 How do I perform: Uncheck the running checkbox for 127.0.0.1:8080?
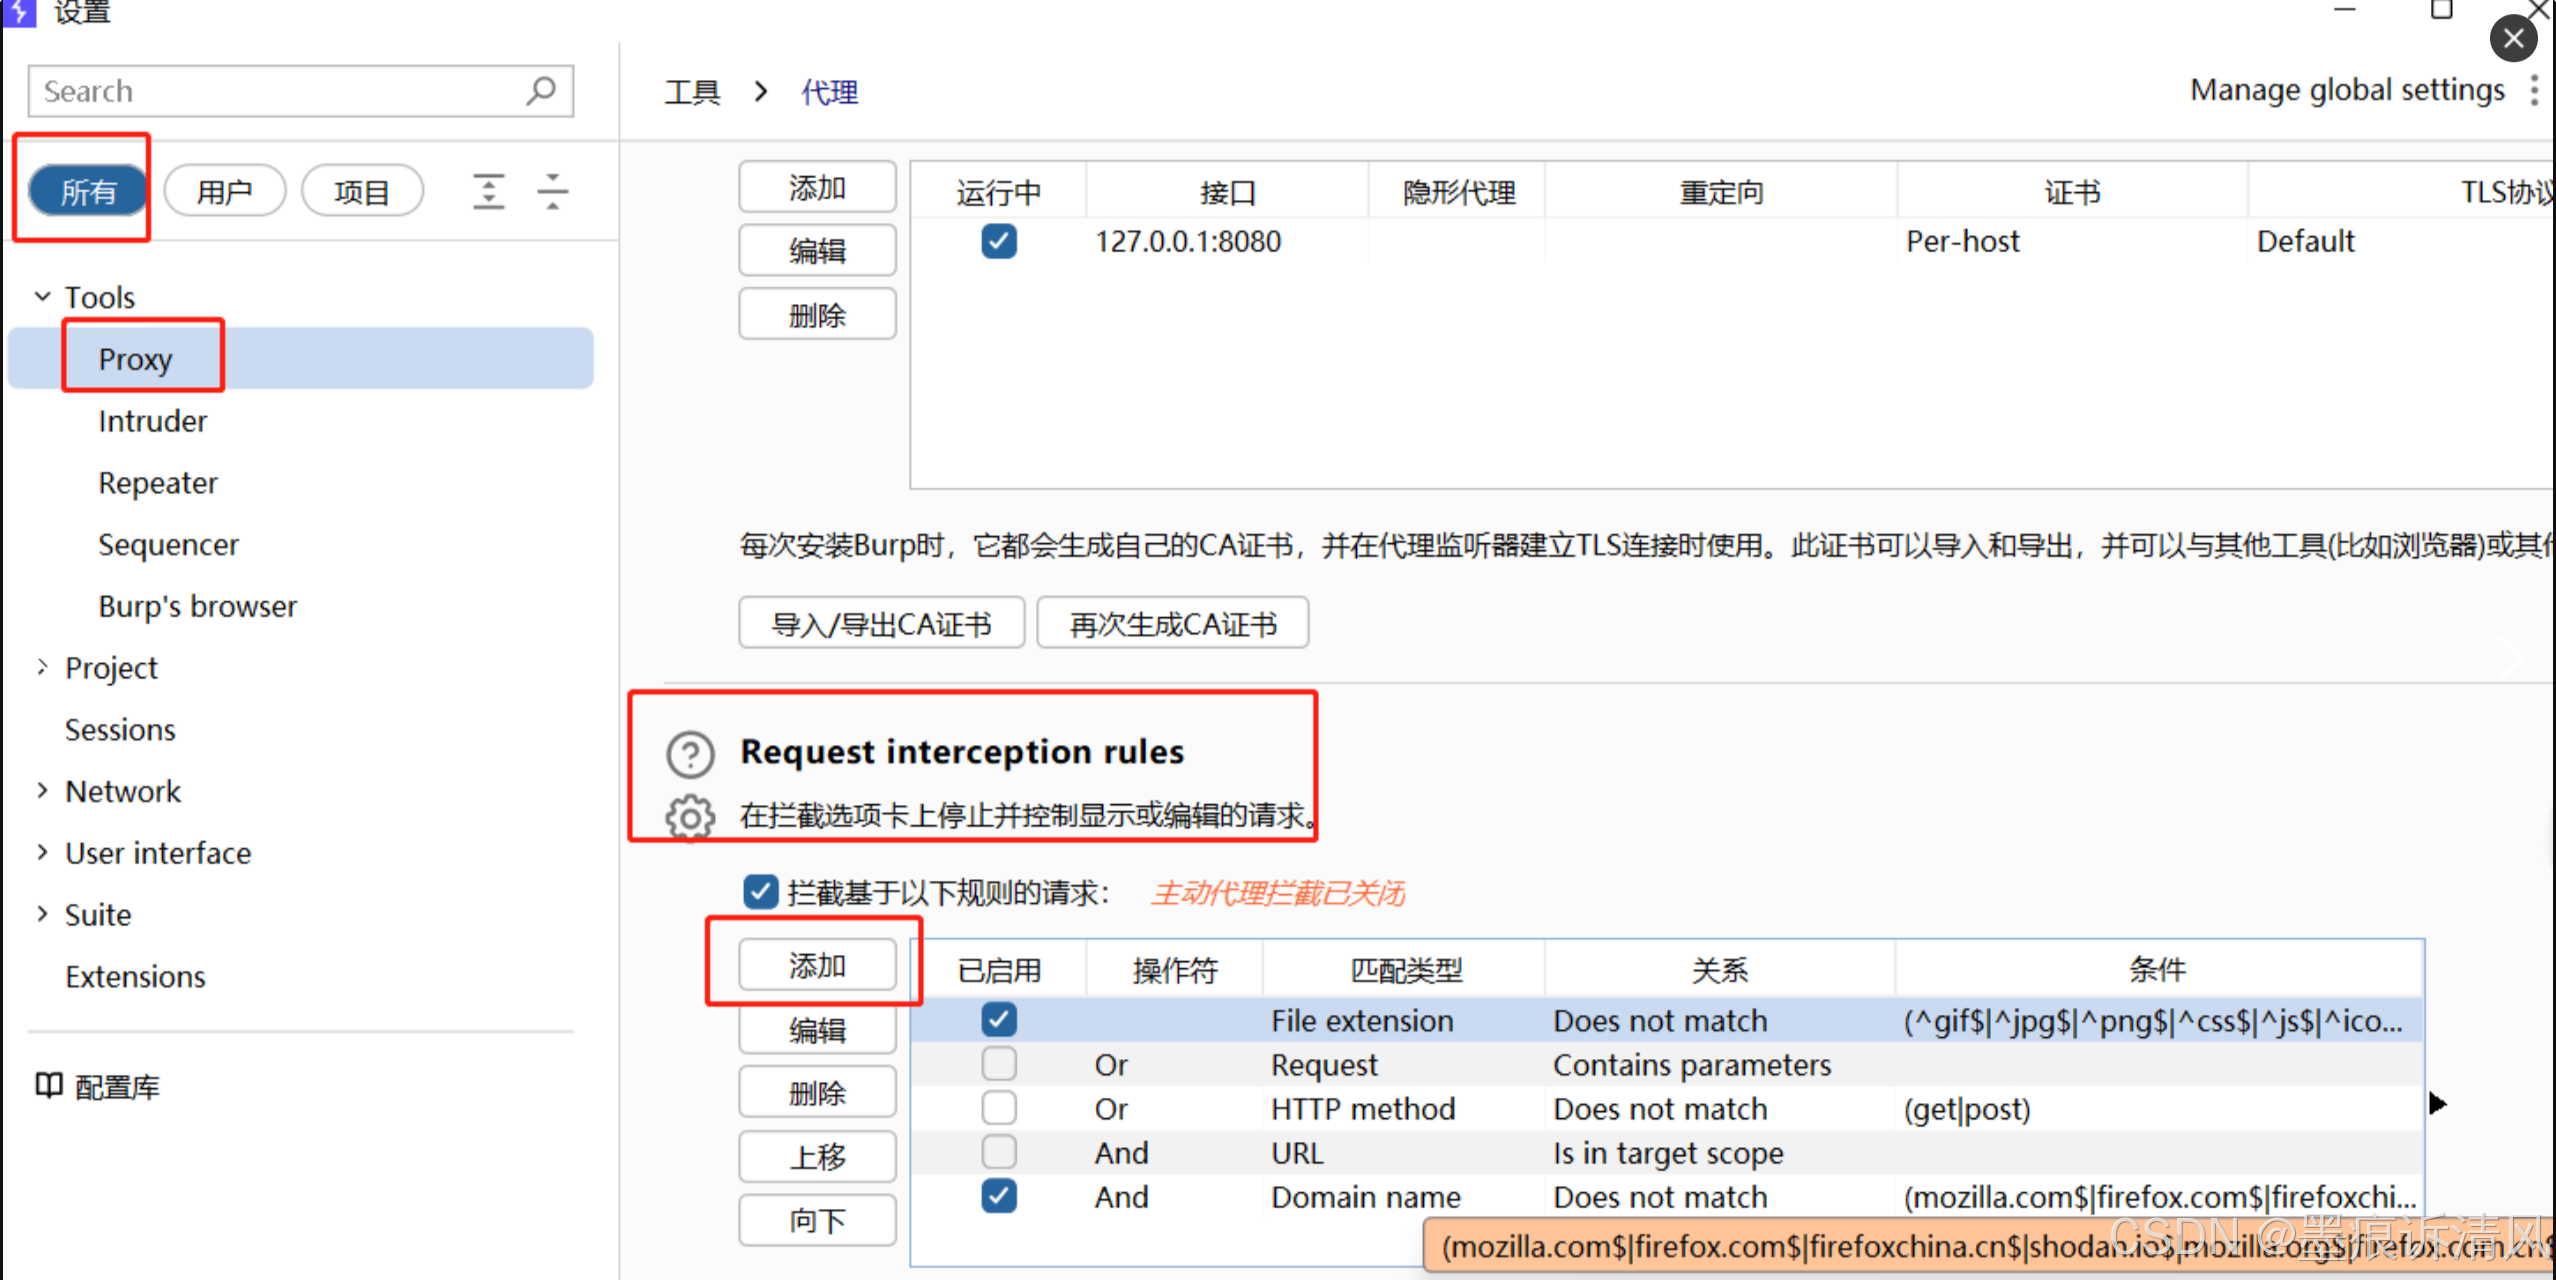tap(998, 241)
